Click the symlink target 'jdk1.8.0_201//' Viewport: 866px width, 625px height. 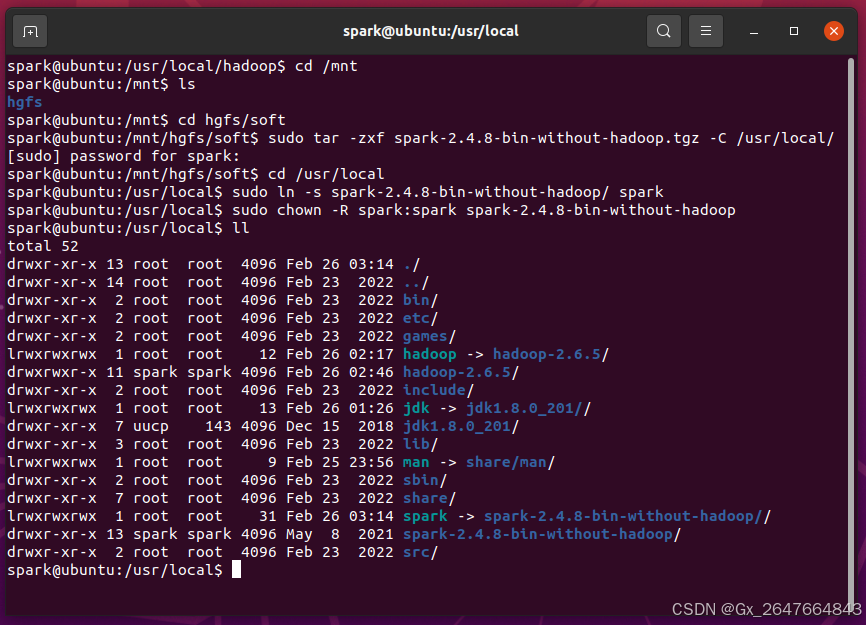click(x=529, y=408)
